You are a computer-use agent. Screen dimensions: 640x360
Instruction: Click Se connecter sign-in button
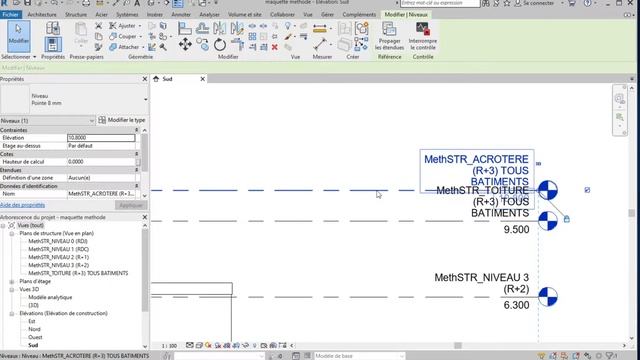point(534,3)
